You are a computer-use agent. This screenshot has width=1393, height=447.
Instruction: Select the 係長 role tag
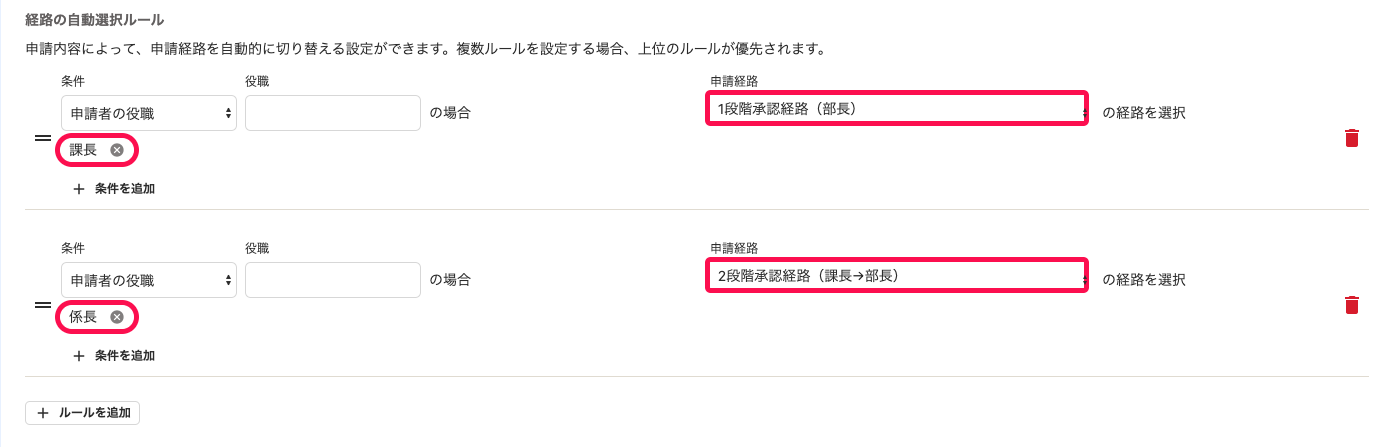(83, 317)
